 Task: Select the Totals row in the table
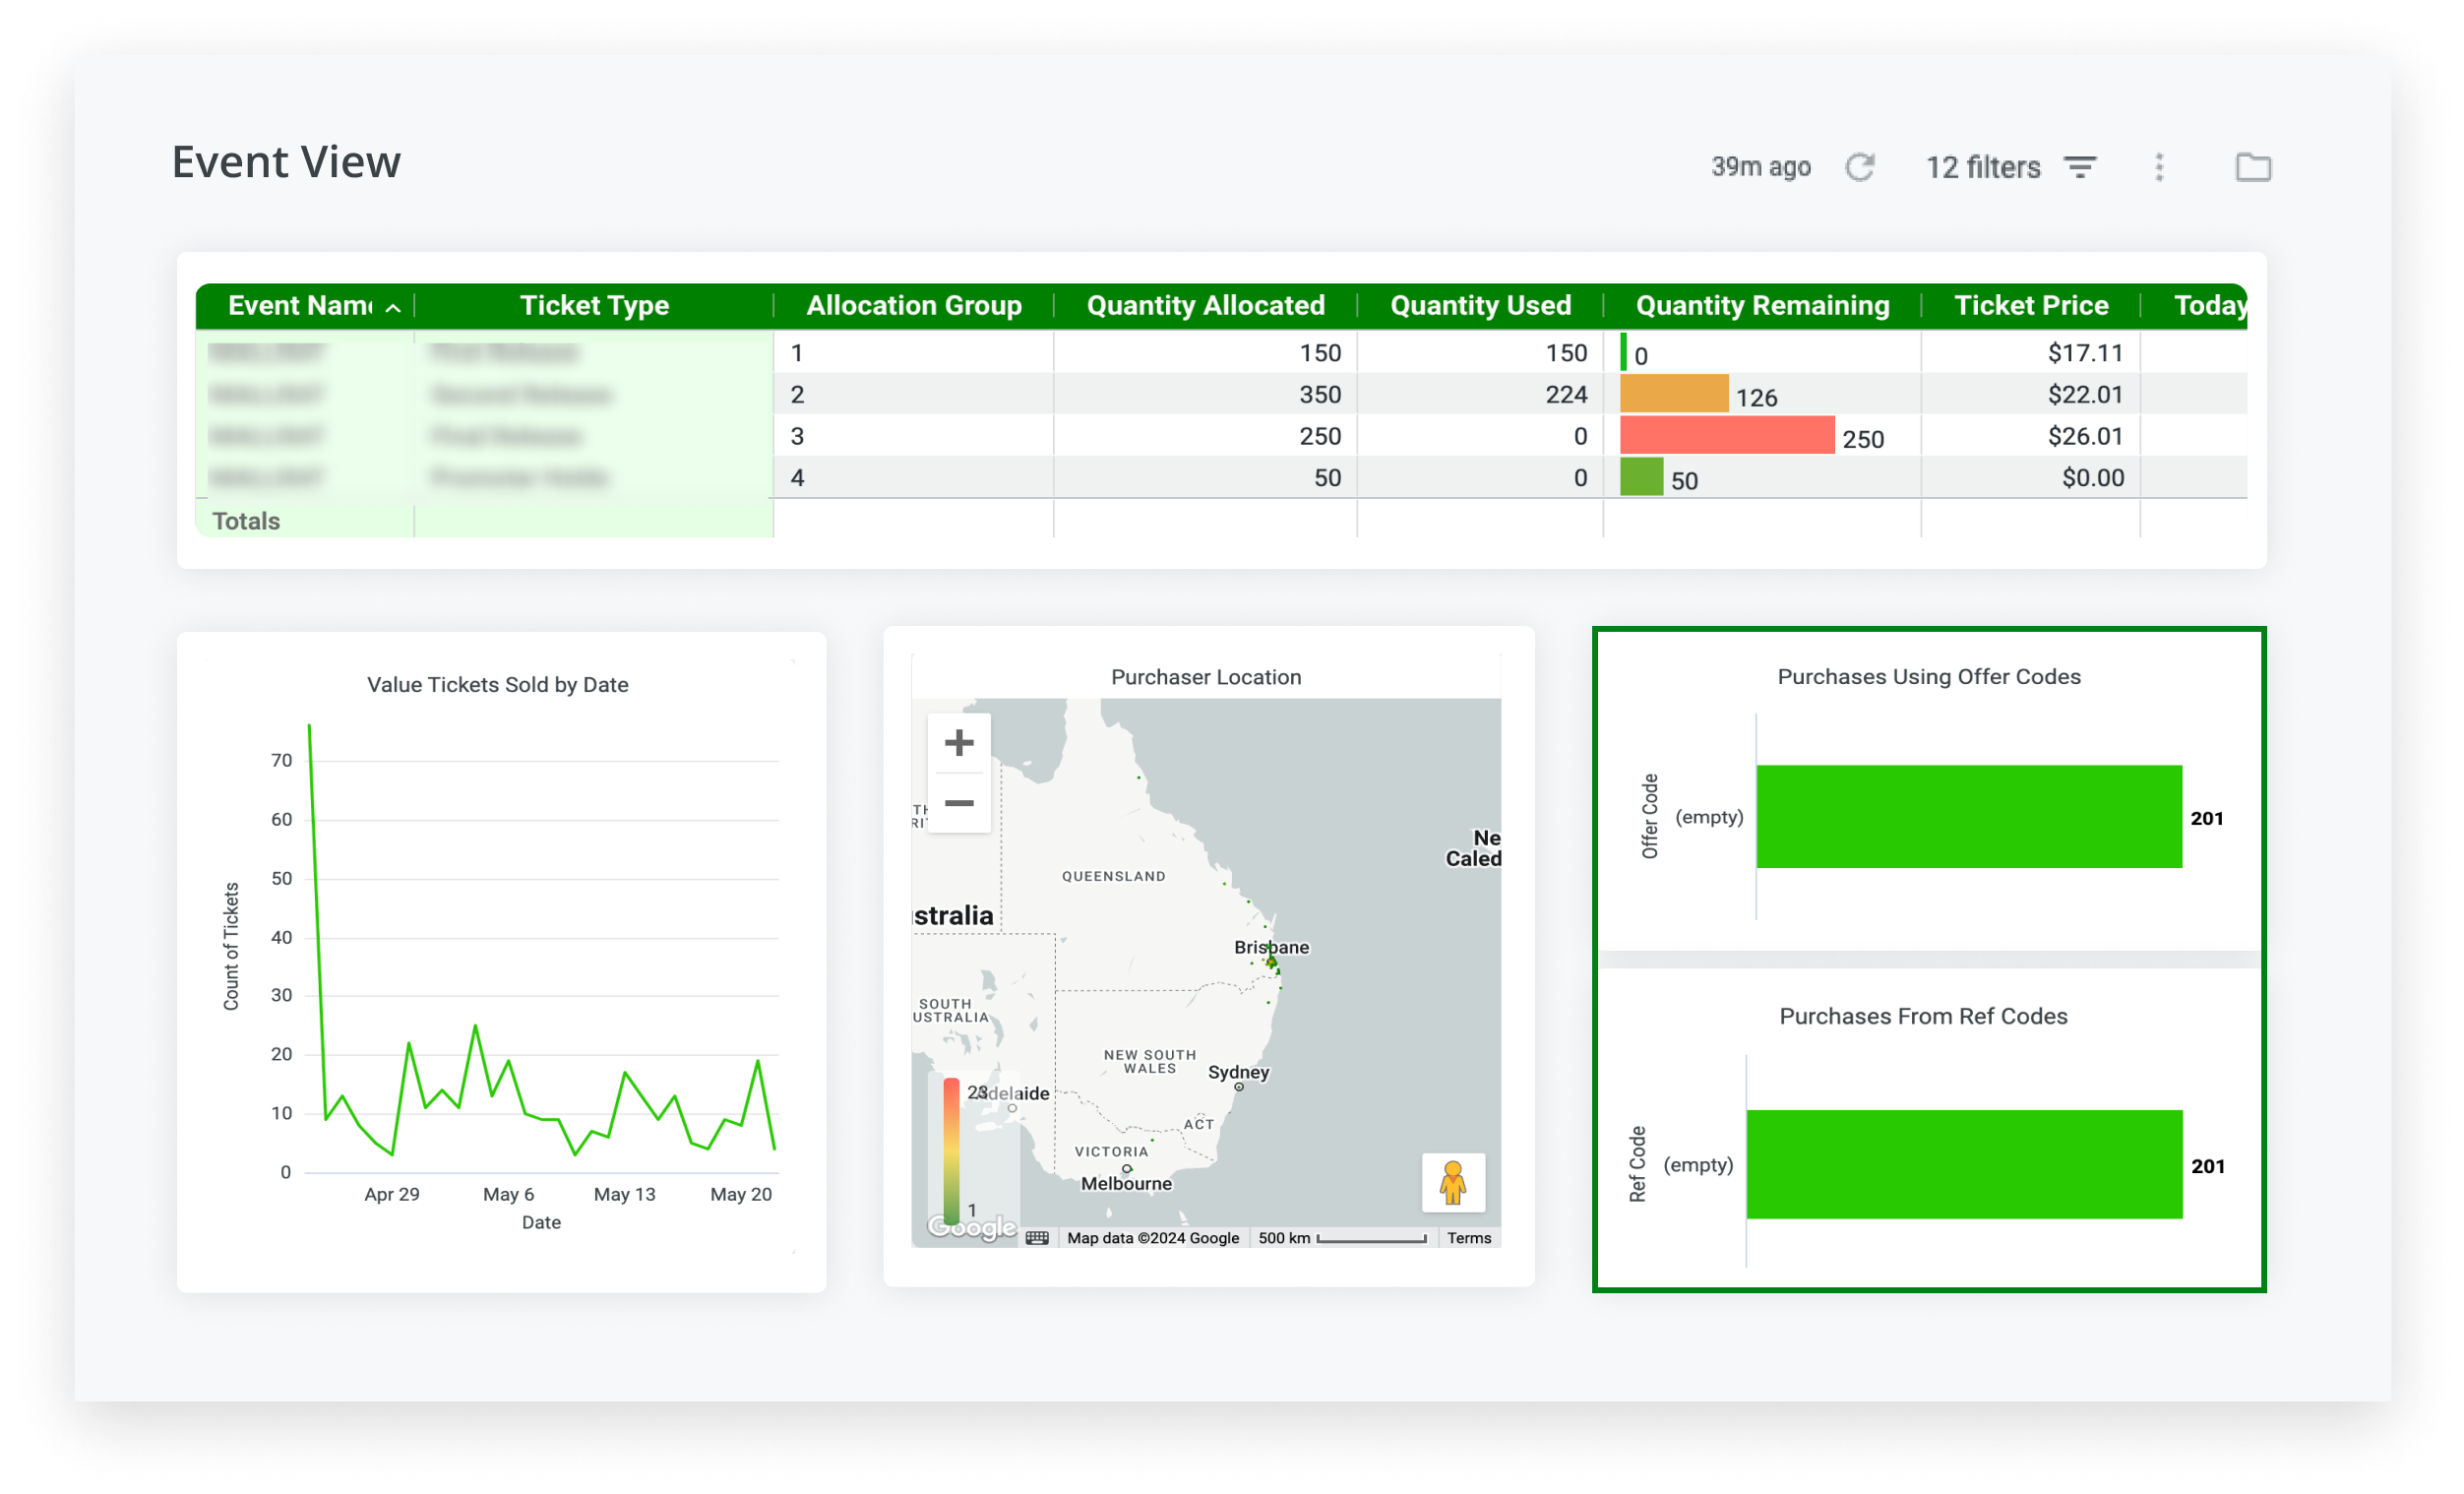pyautogui.click(x=246, y=520)
